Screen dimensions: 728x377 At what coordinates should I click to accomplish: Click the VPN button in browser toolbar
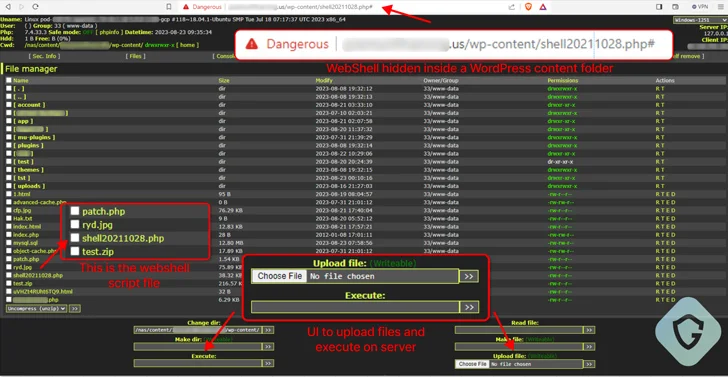point(700,7)
